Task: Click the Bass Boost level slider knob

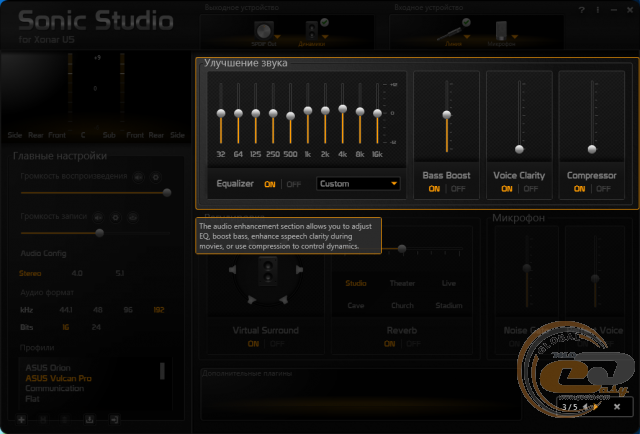Action: (x=447, y=115)
